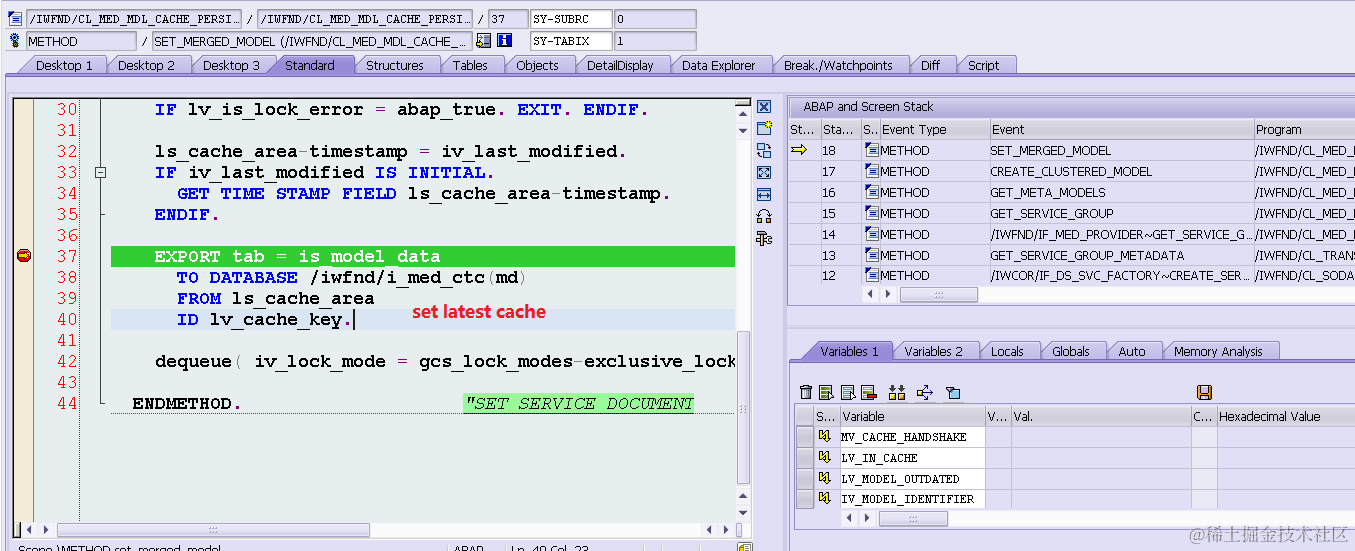Screen dimensions: 1355x551
Task: Click the tool settings hammer icon
Action: tap(764, 238)
